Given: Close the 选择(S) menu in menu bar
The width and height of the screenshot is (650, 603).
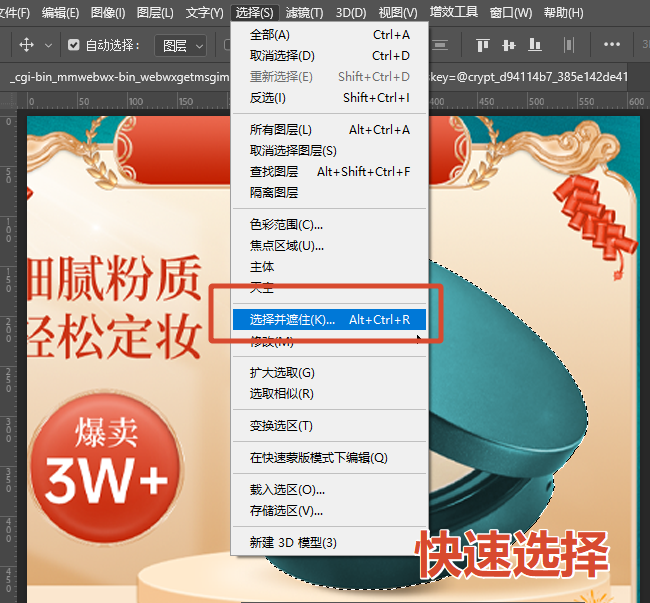Looking at the screenshot, I should point(255,13).
